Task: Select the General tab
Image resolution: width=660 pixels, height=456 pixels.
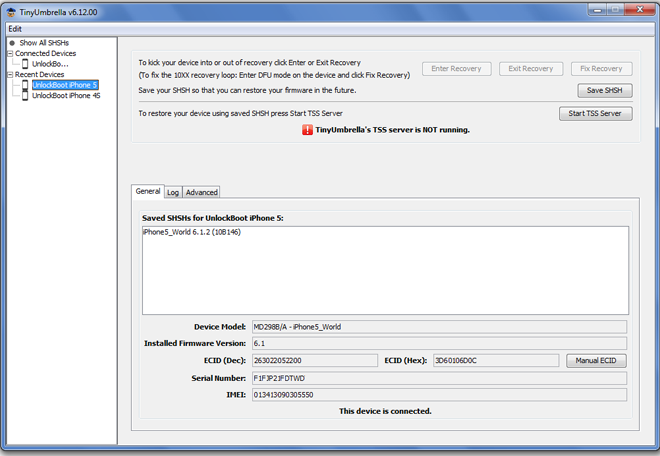Action: (147, 191)
